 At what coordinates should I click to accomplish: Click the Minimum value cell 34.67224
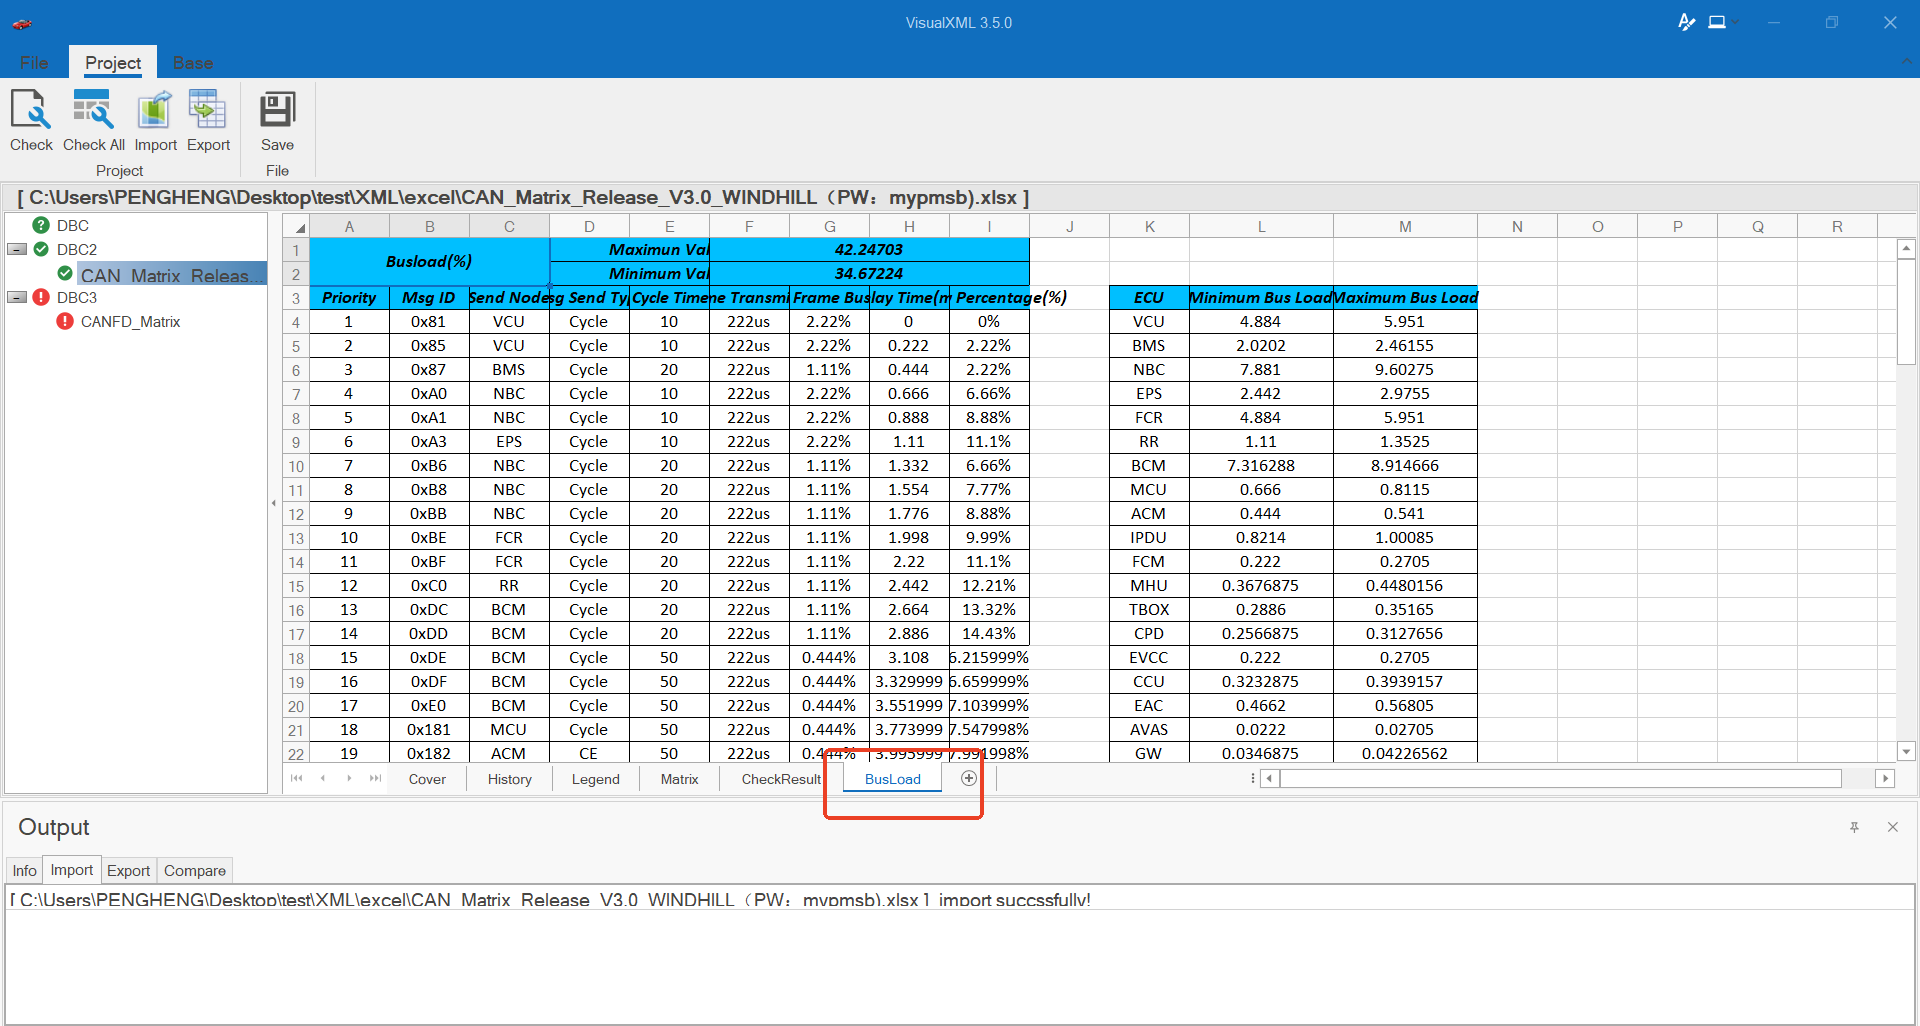869,273
